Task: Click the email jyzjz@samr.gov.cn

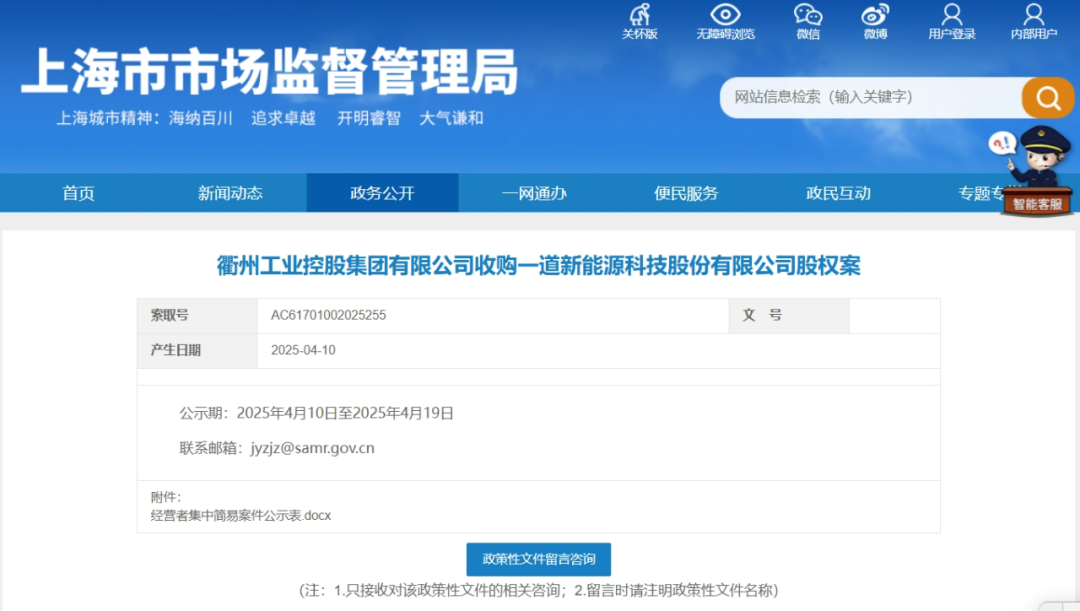Action: click(313, 448)
